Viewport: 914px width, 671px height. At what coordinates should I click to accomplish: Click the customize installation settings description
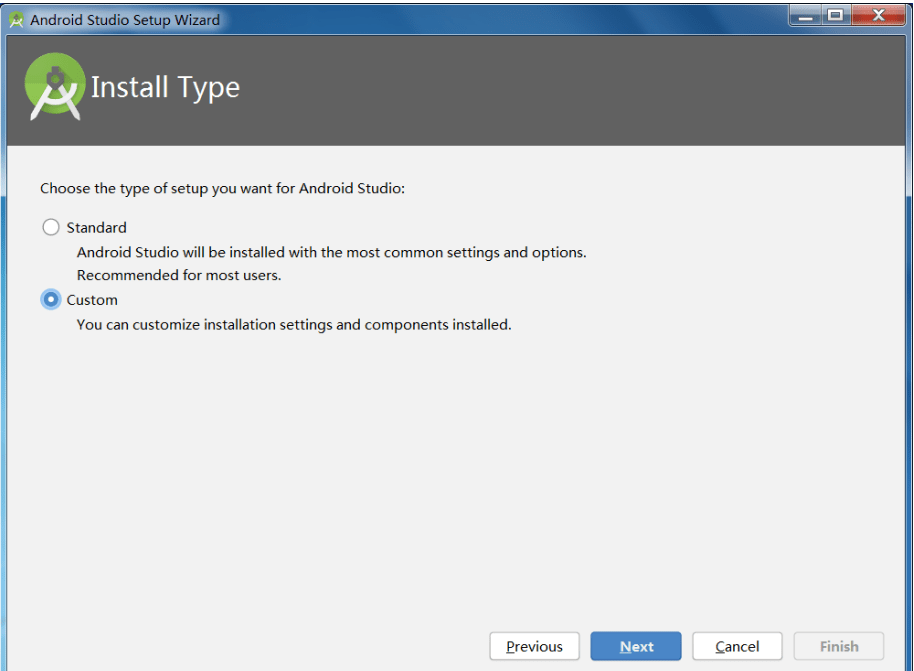click(x=294, y=325)
